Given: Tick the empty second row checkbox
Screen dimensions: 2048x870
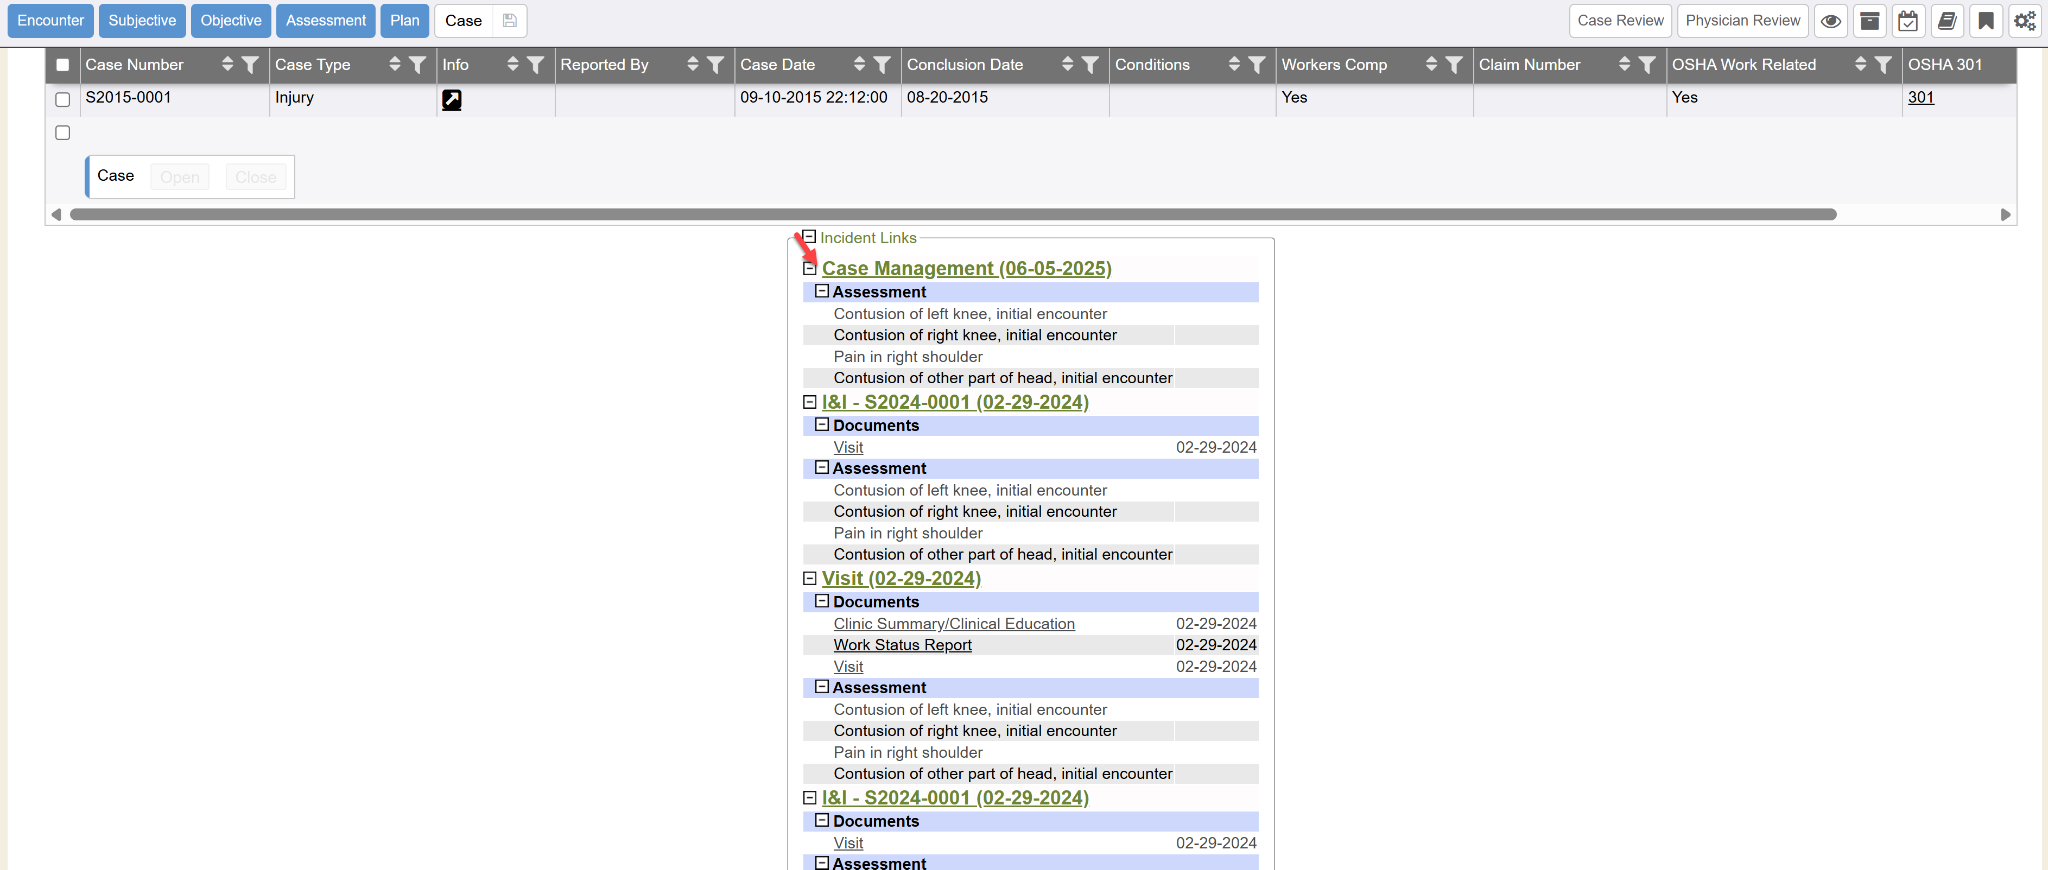Looking at the screenshot, I should (63, 133).
